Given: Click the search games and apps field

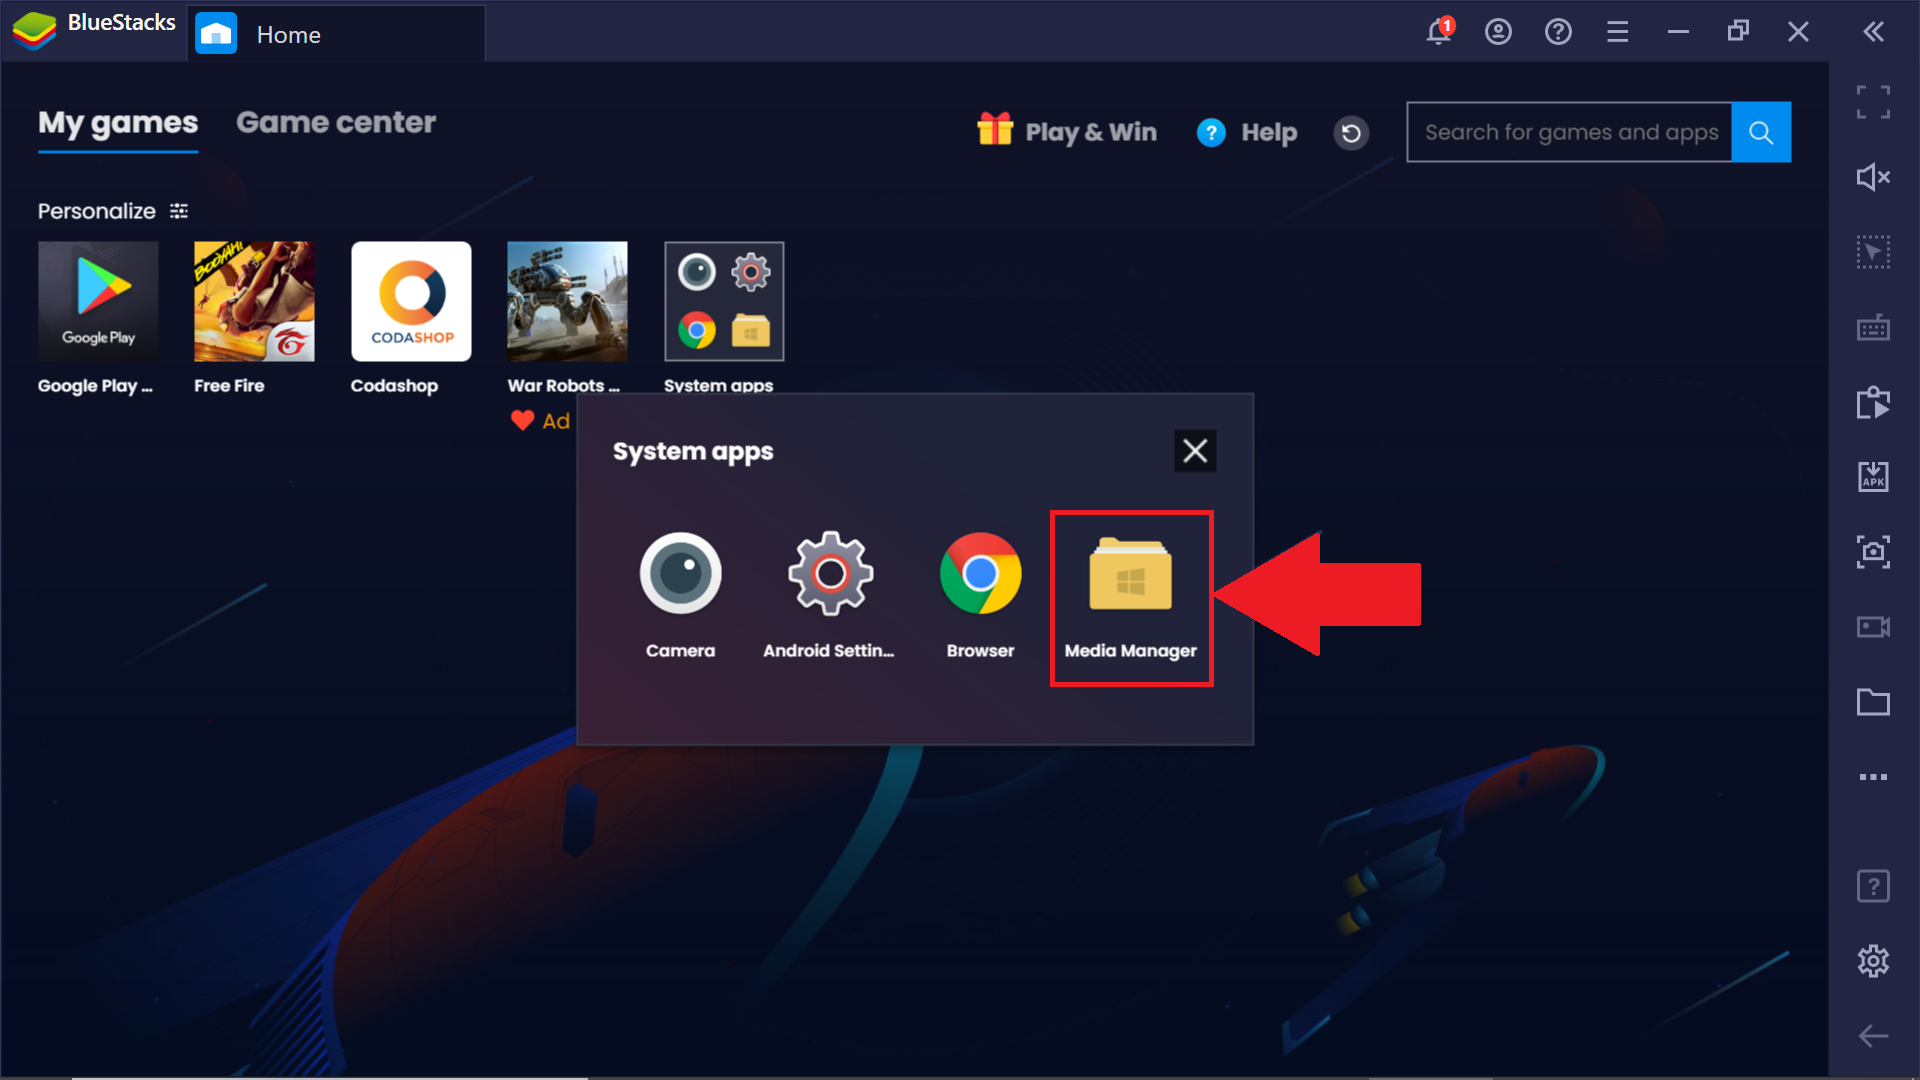Looking at the screenshot, I should click(1572, 131).
